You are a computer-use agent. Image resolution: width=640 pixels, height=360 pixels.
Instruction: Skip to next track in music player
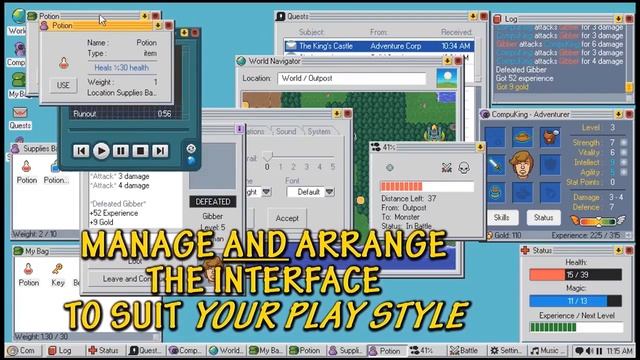pos(160,151)
